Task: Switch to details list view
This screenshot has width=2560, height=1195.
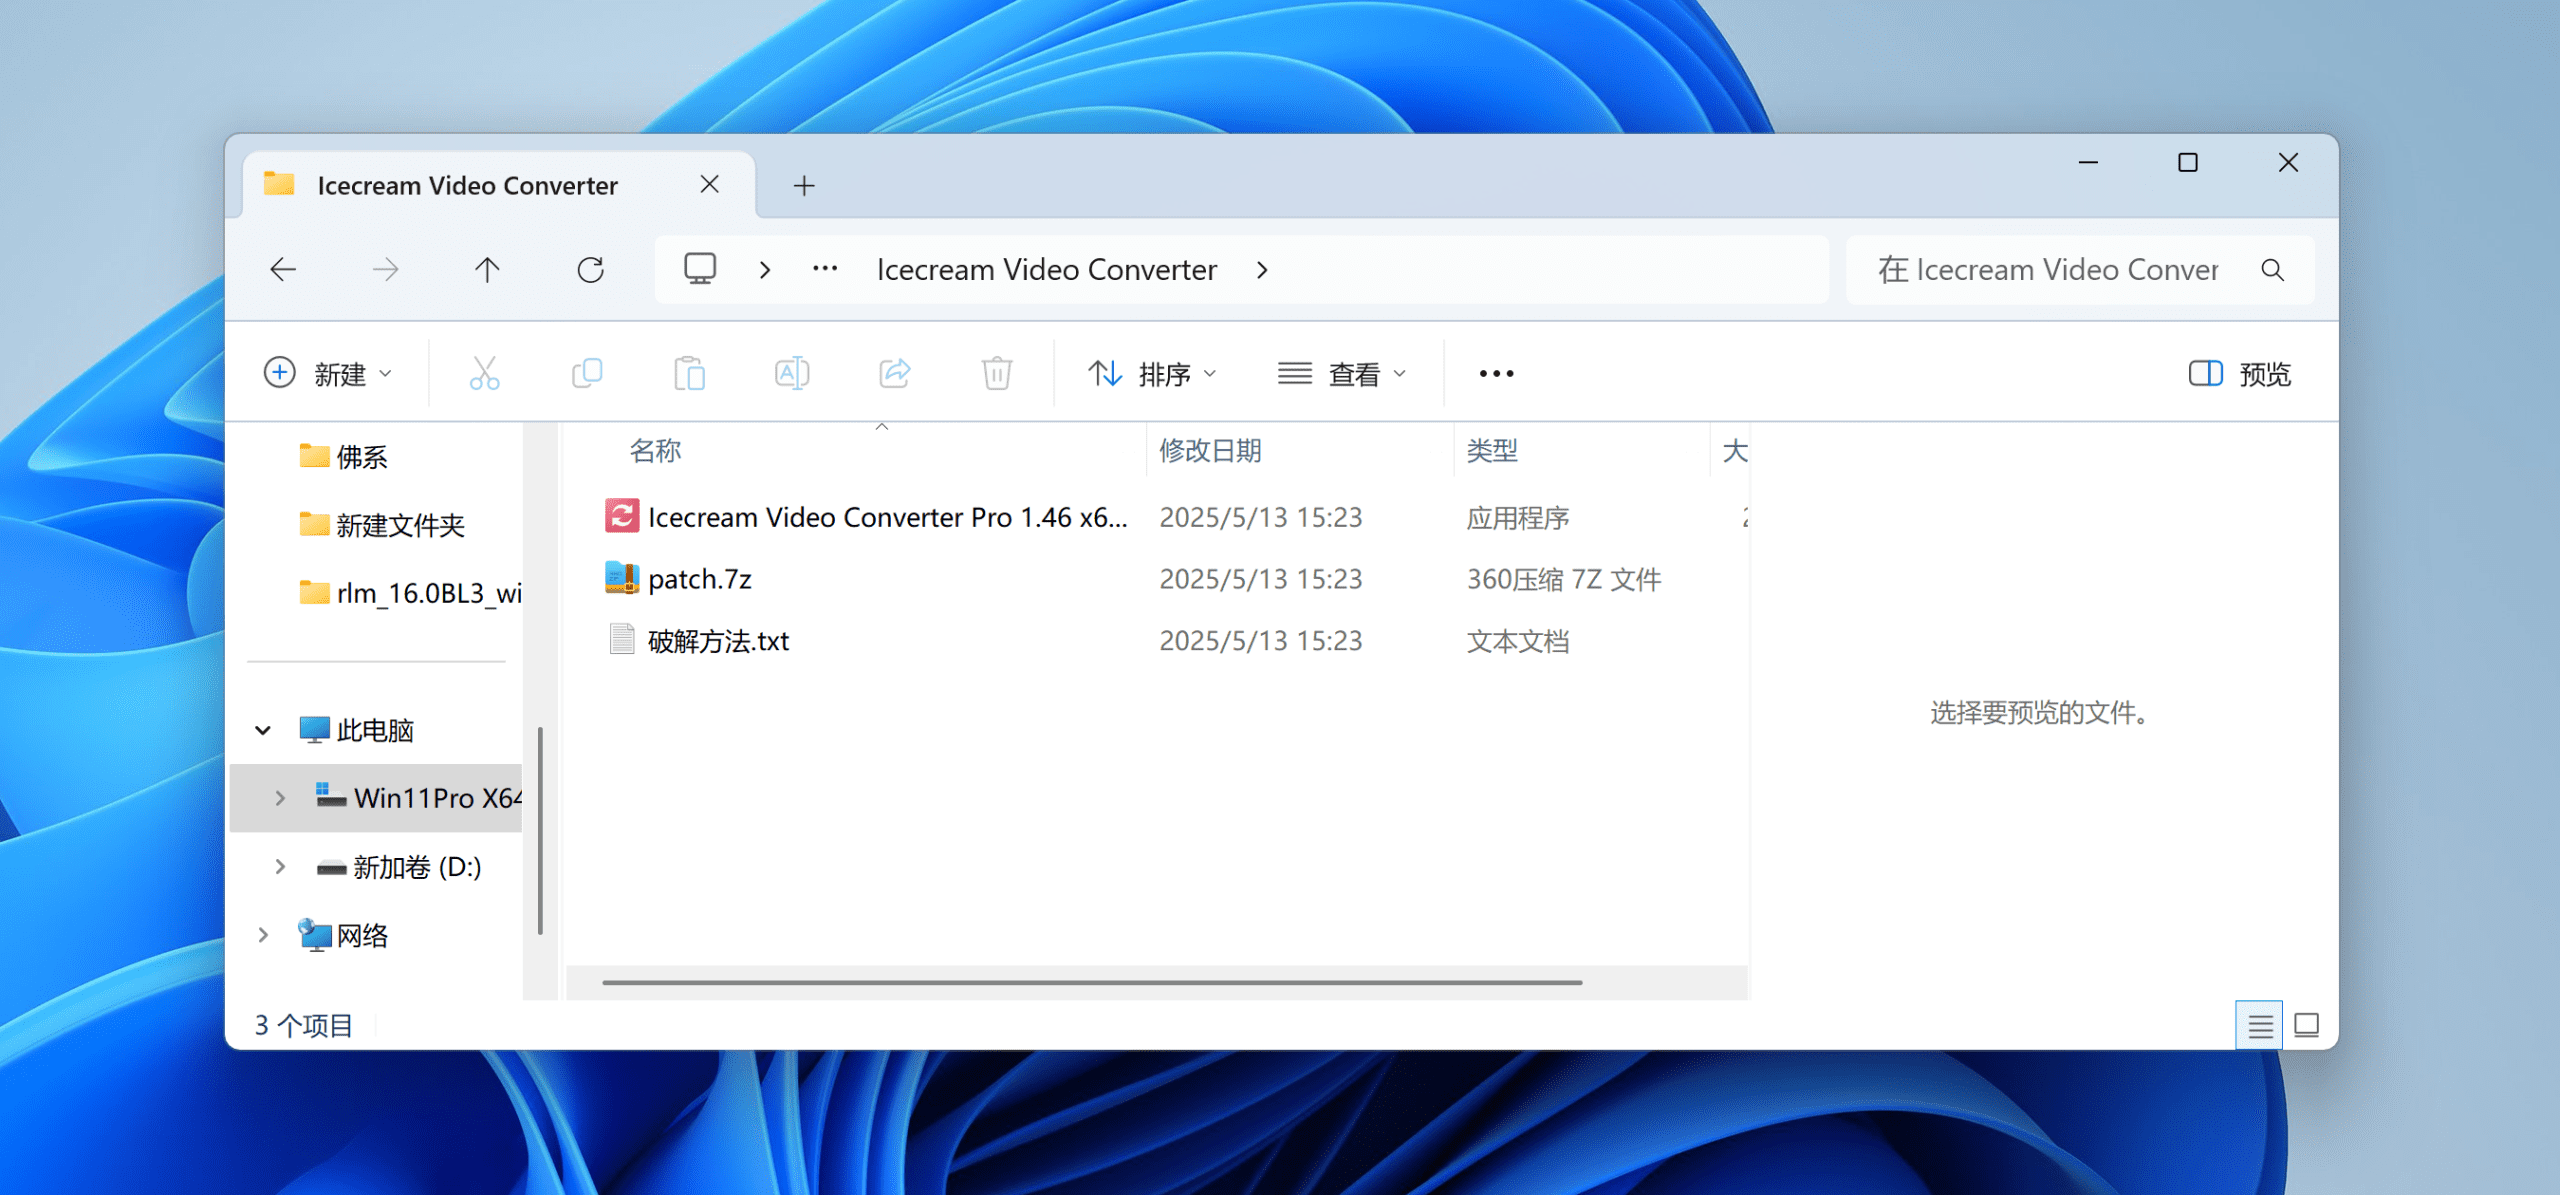Action: click(2259, 1025)
